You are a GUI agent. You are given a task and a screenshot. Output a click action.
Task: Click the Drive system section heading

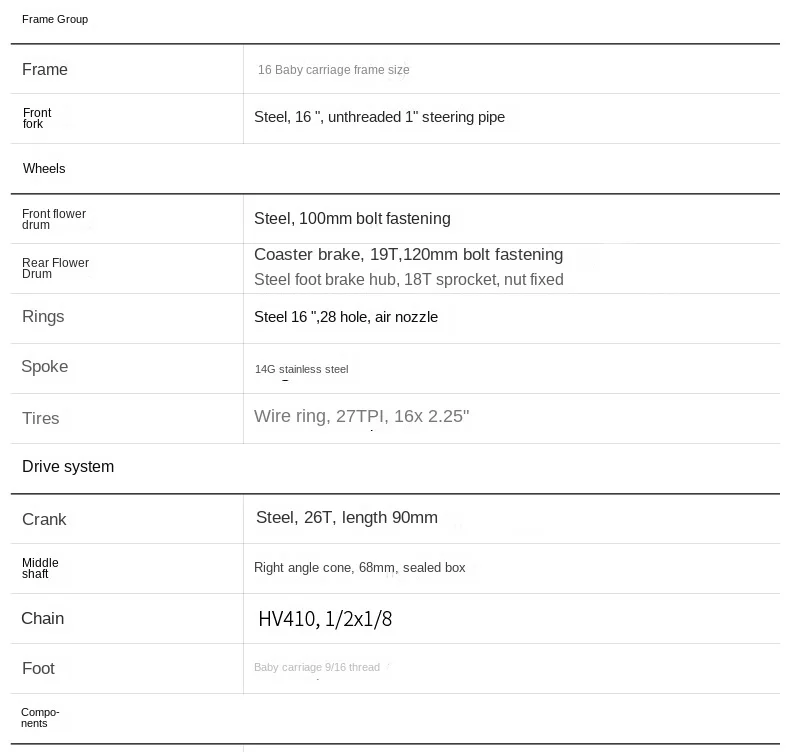click(68, 466)
